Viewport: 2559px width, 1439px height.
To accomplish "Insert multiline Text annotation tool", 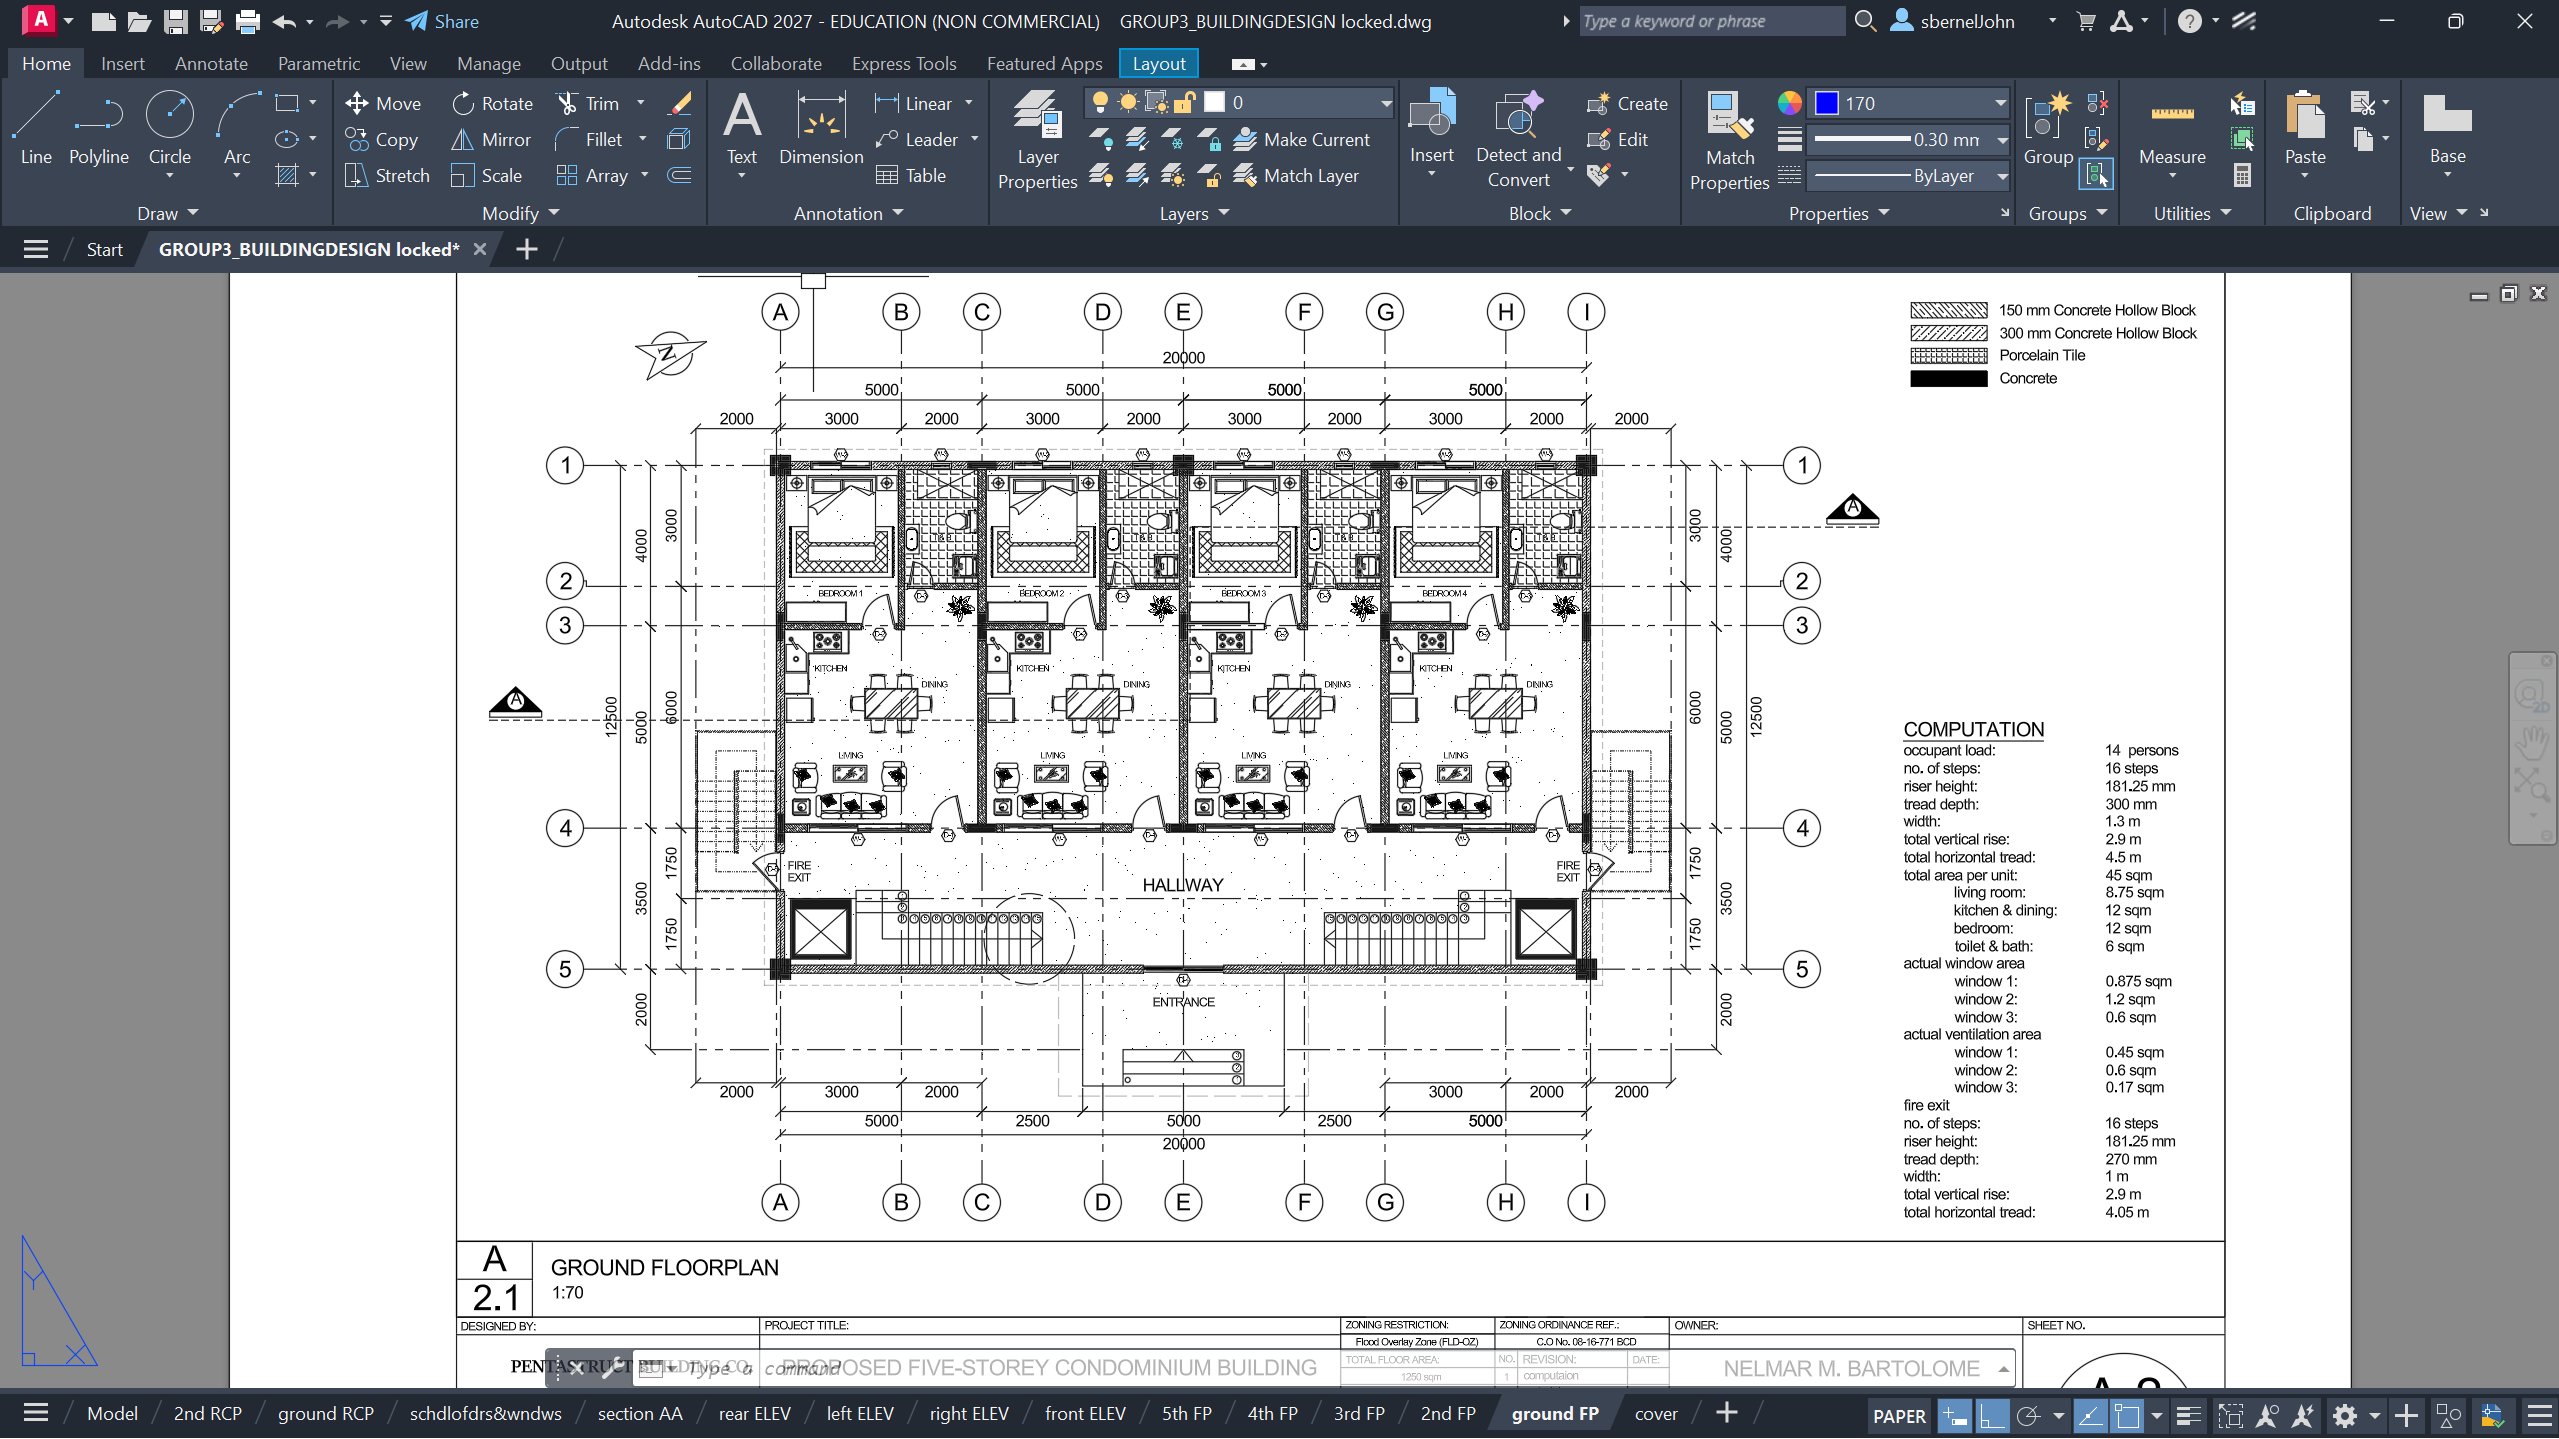I will (x=741, y=127).
